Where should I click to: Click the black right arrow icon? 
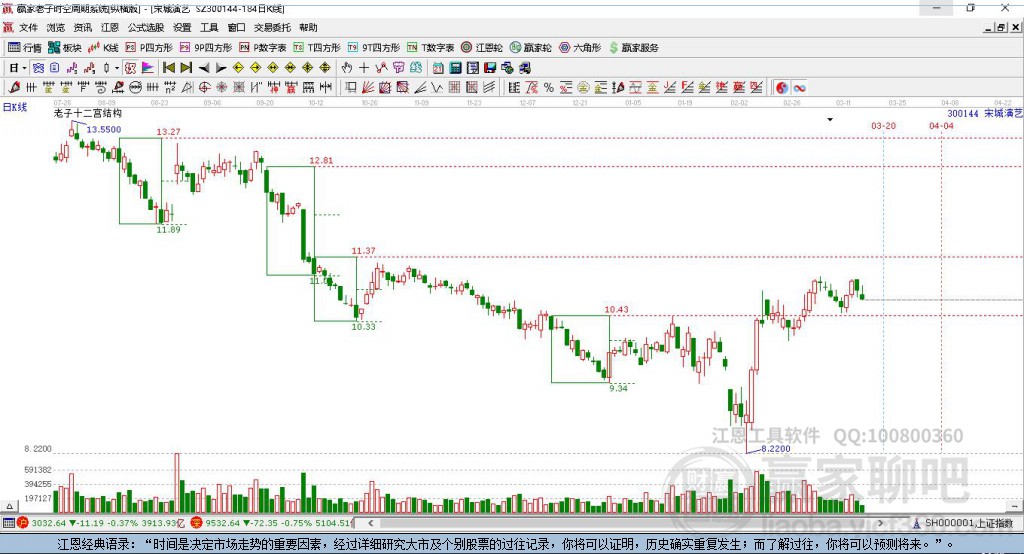click(x=221, y=68)
